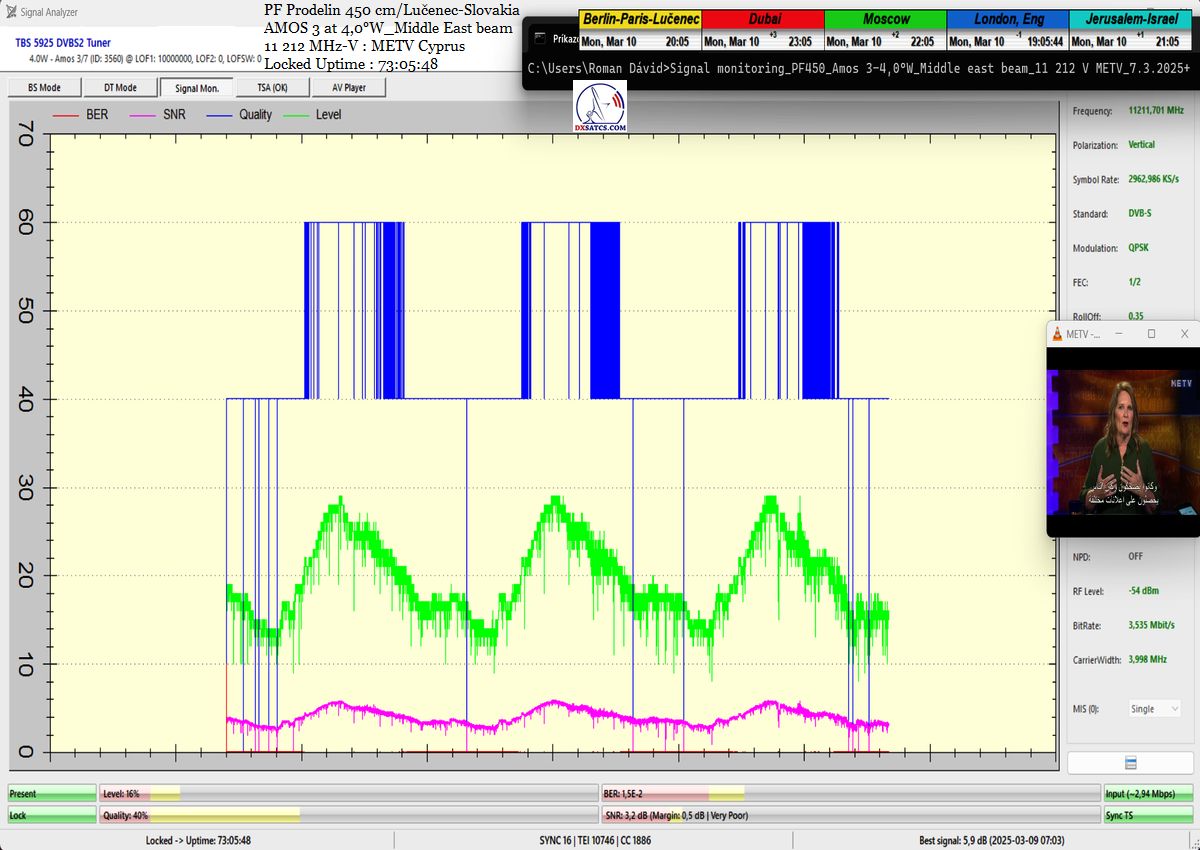Click the Lock status indicator
1200x850 pixels.
pos(52,815)
